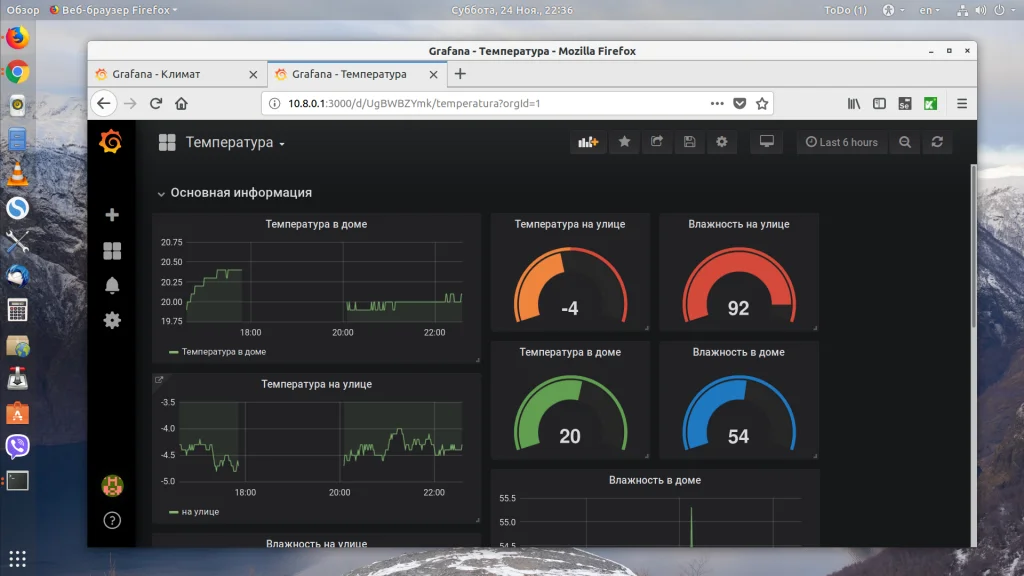Open Температура на улице graph panel title
The image size is (1024, 576).
[317, 384]
